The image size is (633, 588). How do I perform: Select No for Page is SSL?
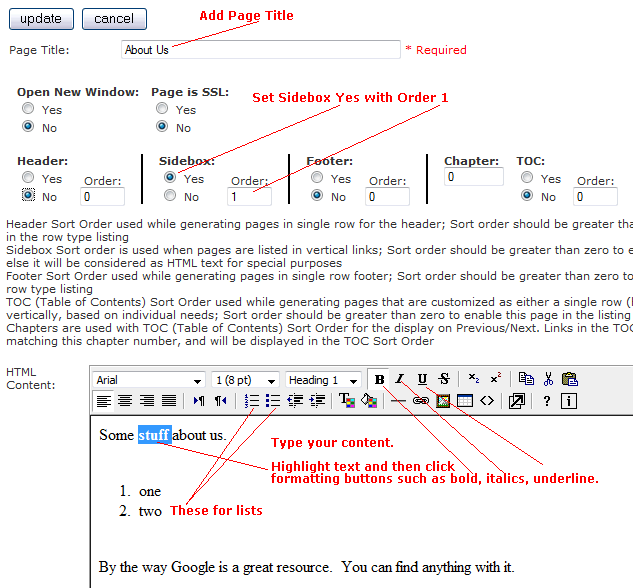(162, 126)
